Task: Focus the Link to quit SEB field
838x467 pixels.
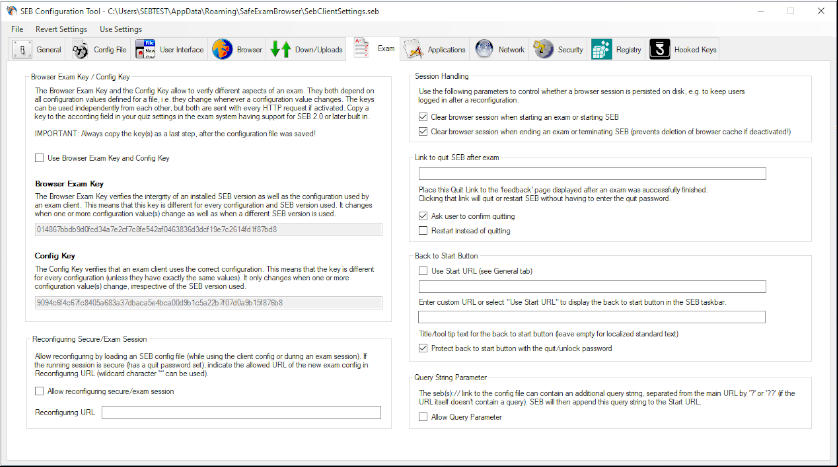Action: coord(592,173)
